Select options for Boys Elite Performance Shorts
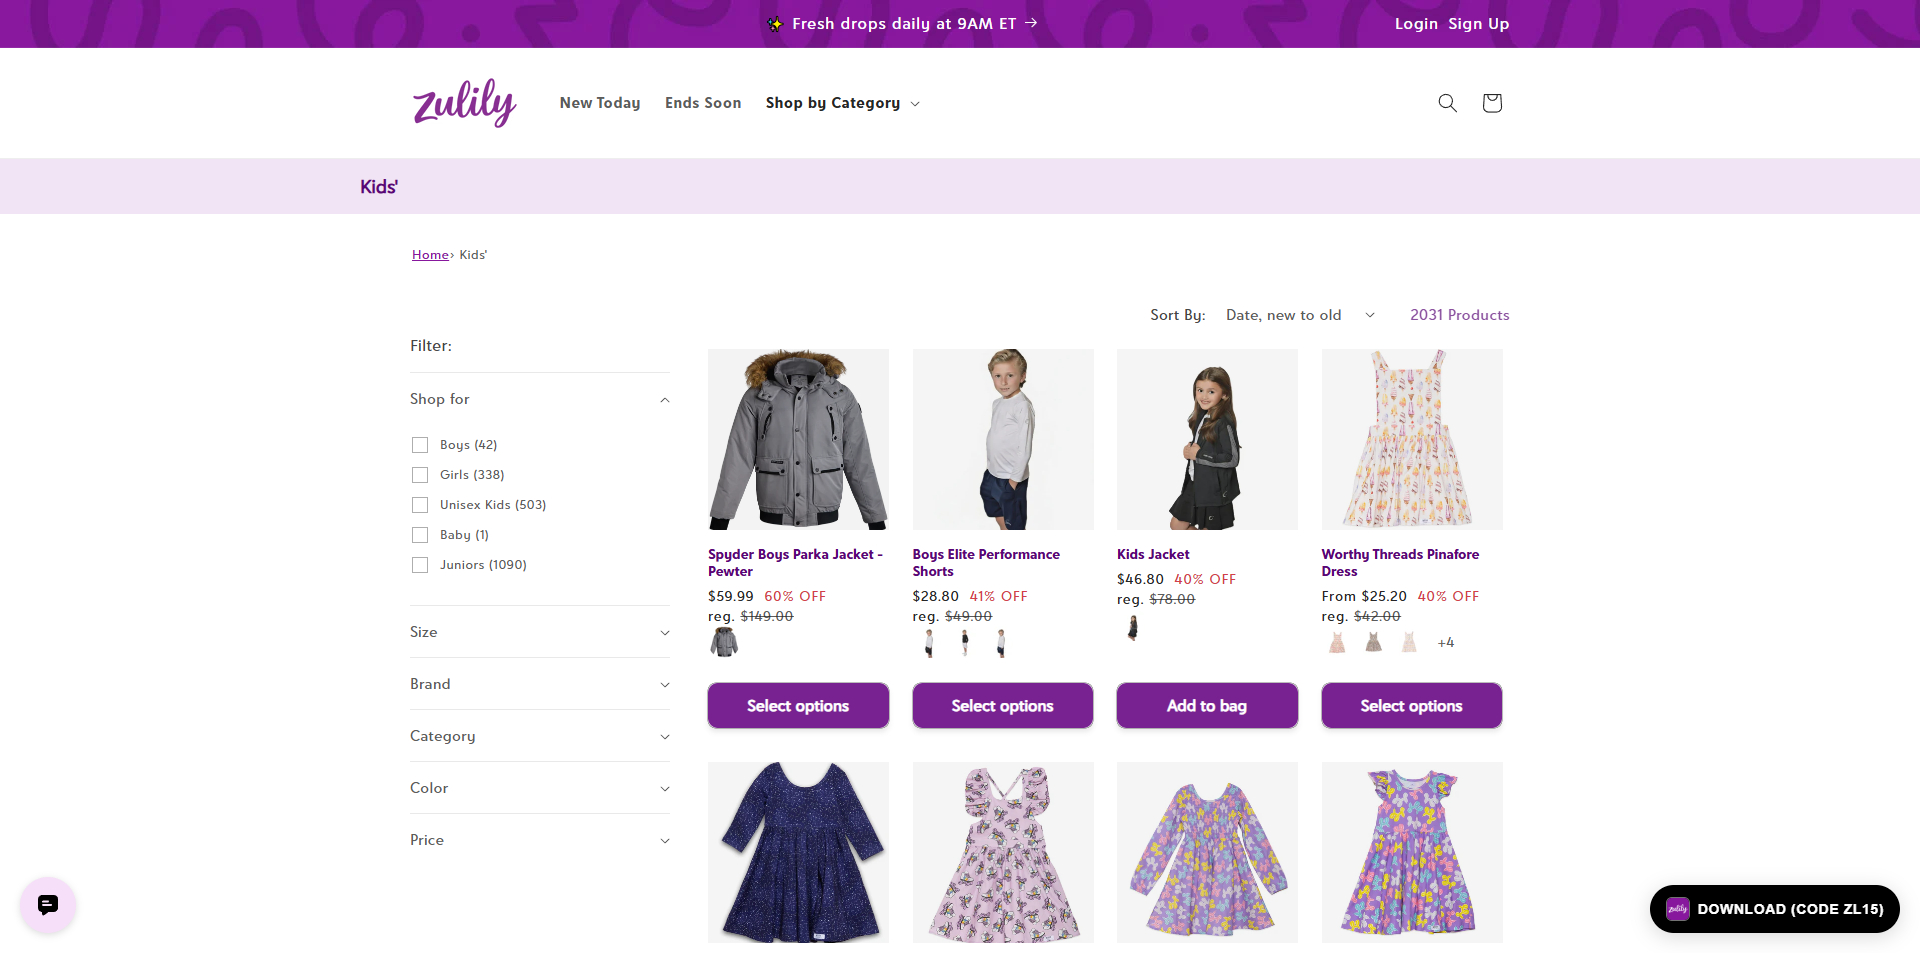The width and height of the screenshot is (1920, 953). pyautogui.click(x=1002, y=706)
